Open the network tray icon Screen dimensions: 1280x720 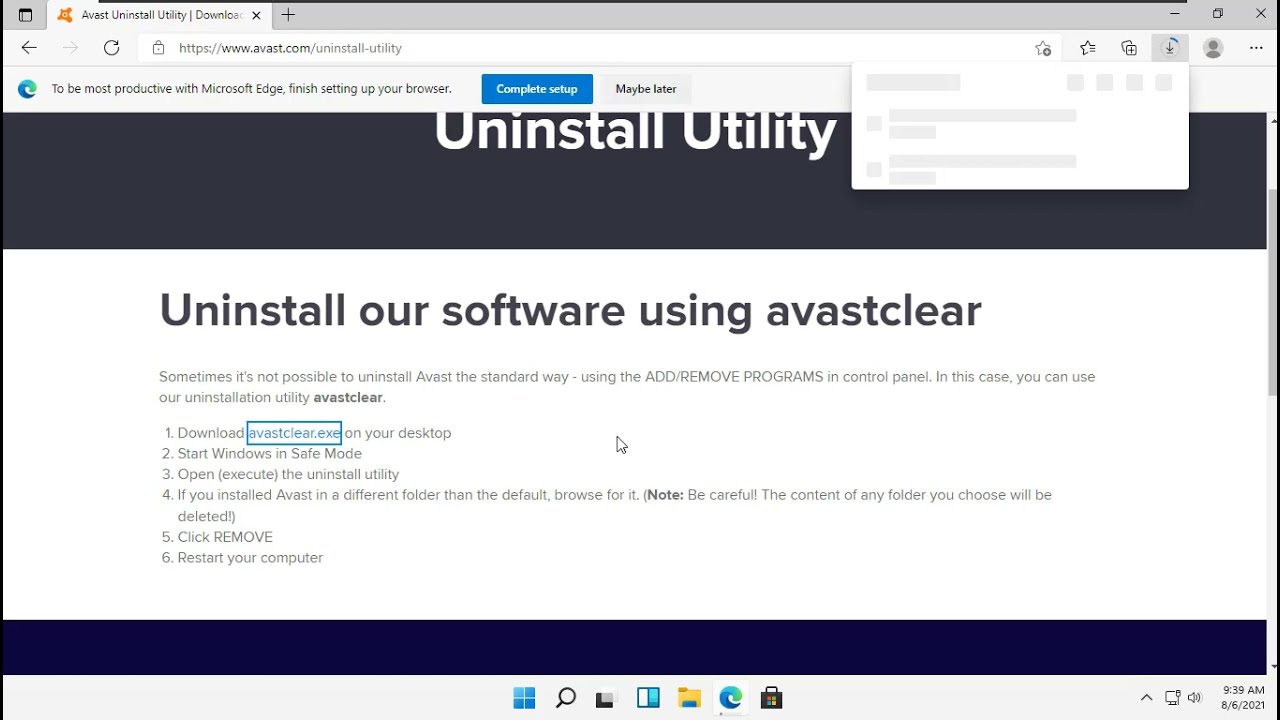coord(1173,698)
